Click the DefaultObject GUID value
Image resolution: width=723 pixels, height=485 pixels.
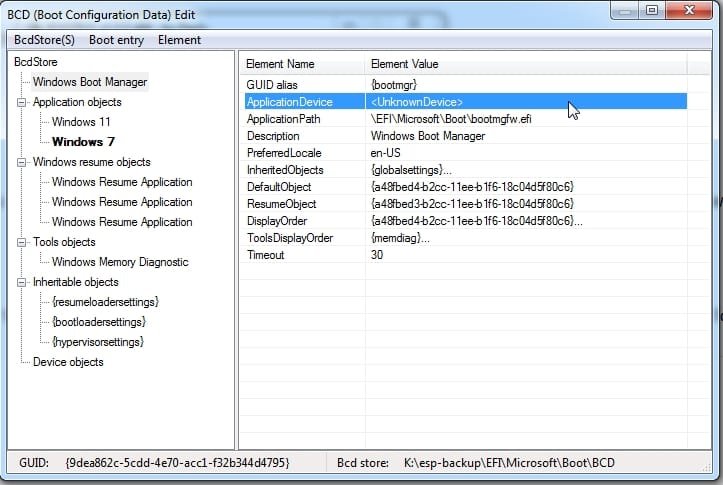[x=472, y=187]
